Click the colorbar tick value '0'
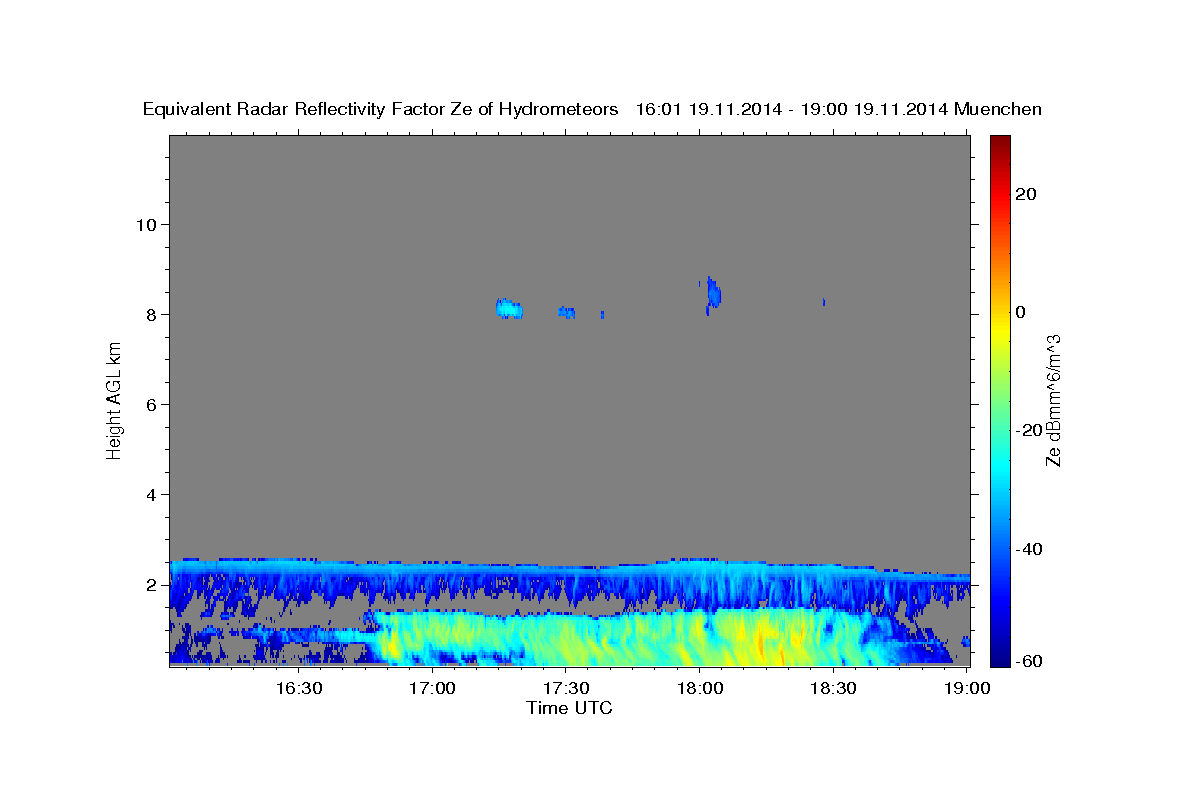 1020,312
